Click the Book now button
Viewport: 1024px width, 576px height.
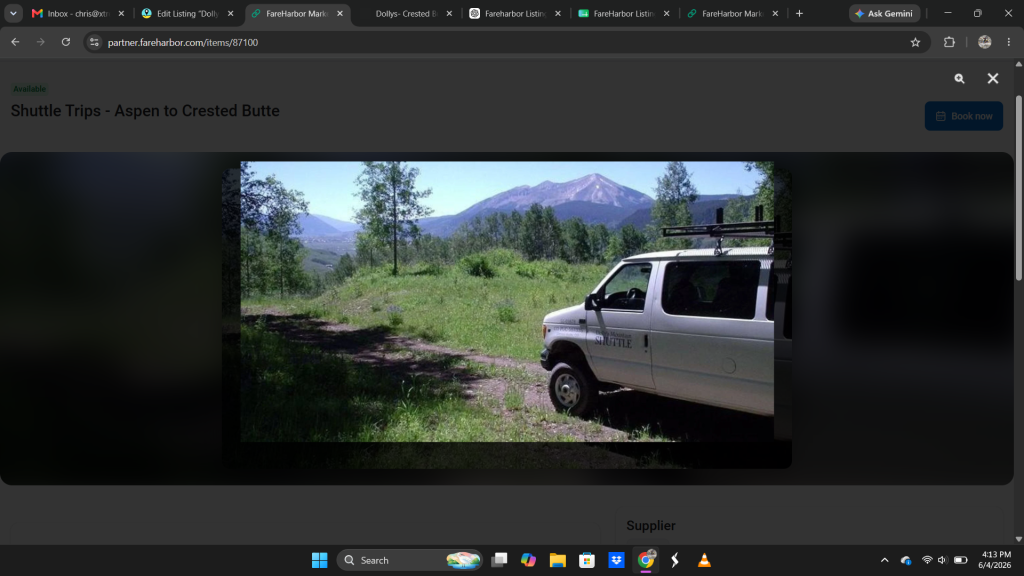[x=963, y=116]
